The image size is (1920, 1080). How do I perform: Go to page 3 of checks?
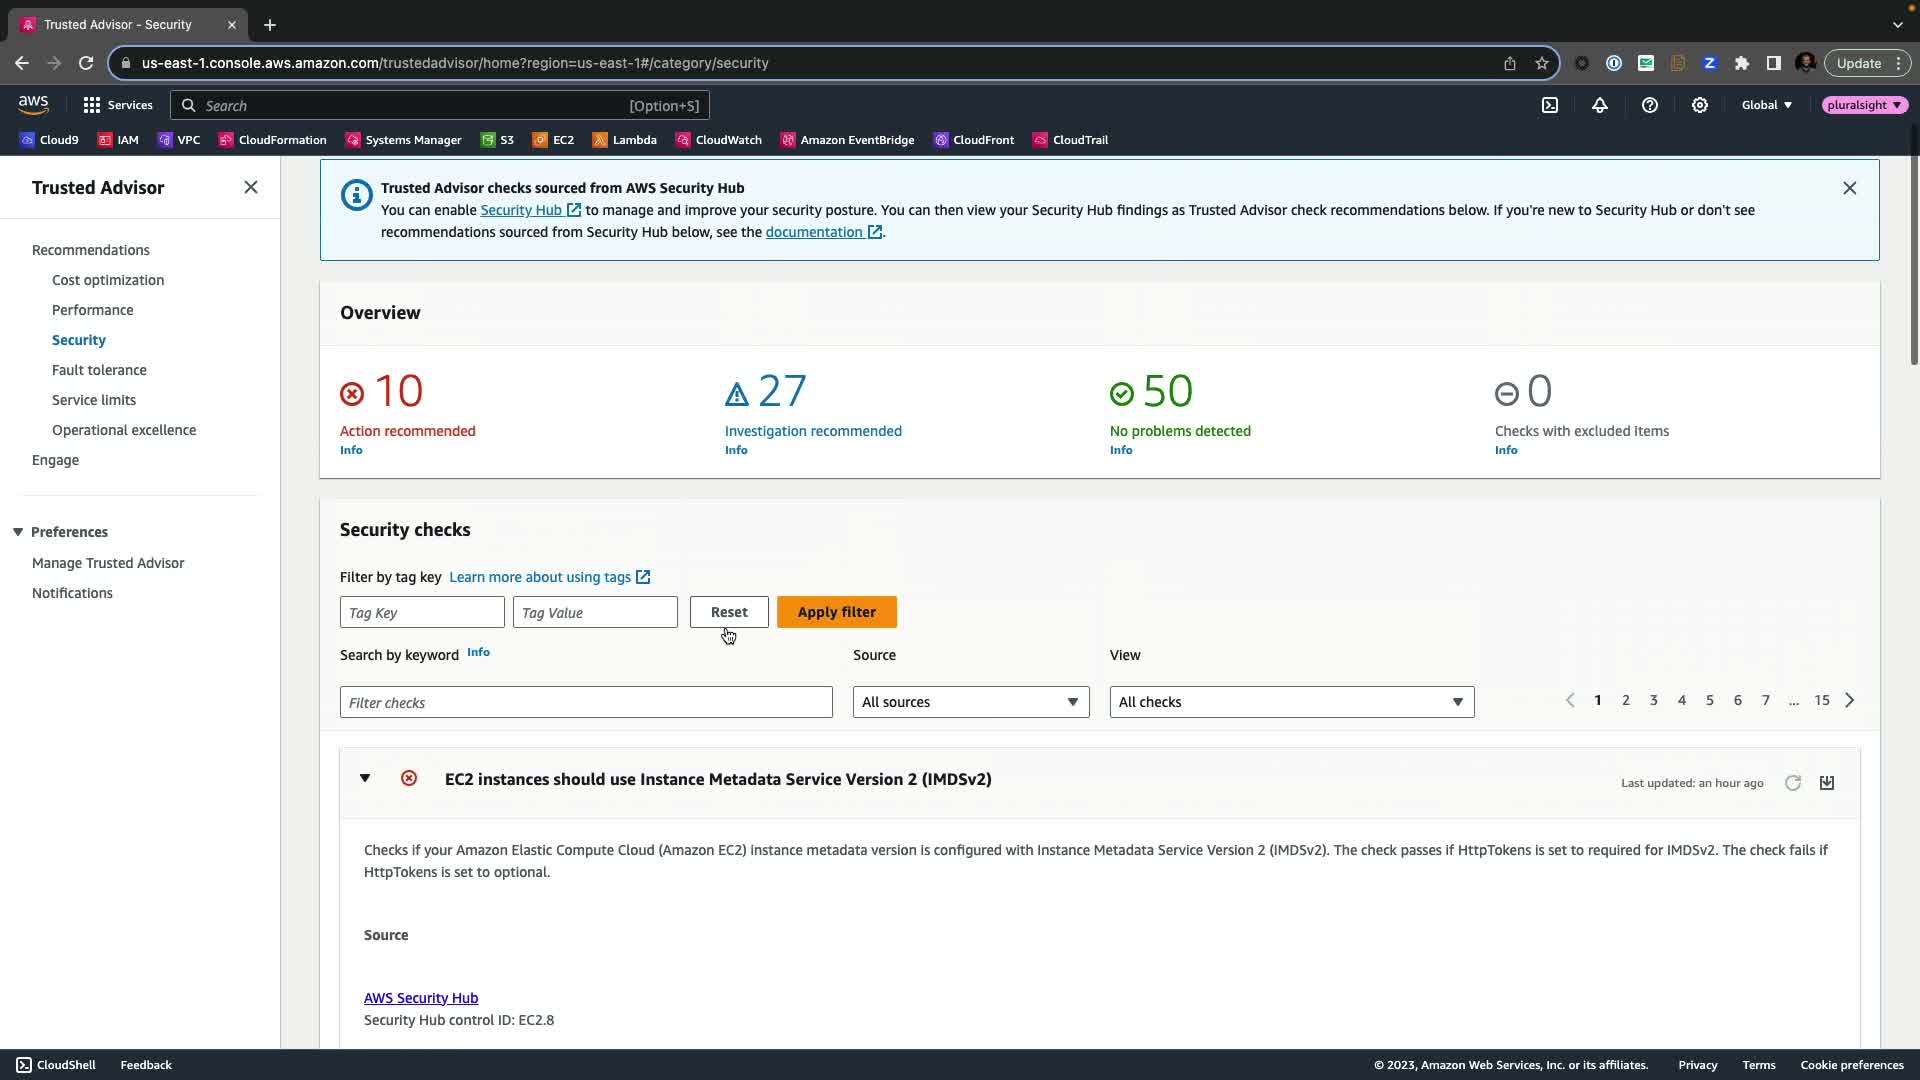click(x=1654, y=700)
